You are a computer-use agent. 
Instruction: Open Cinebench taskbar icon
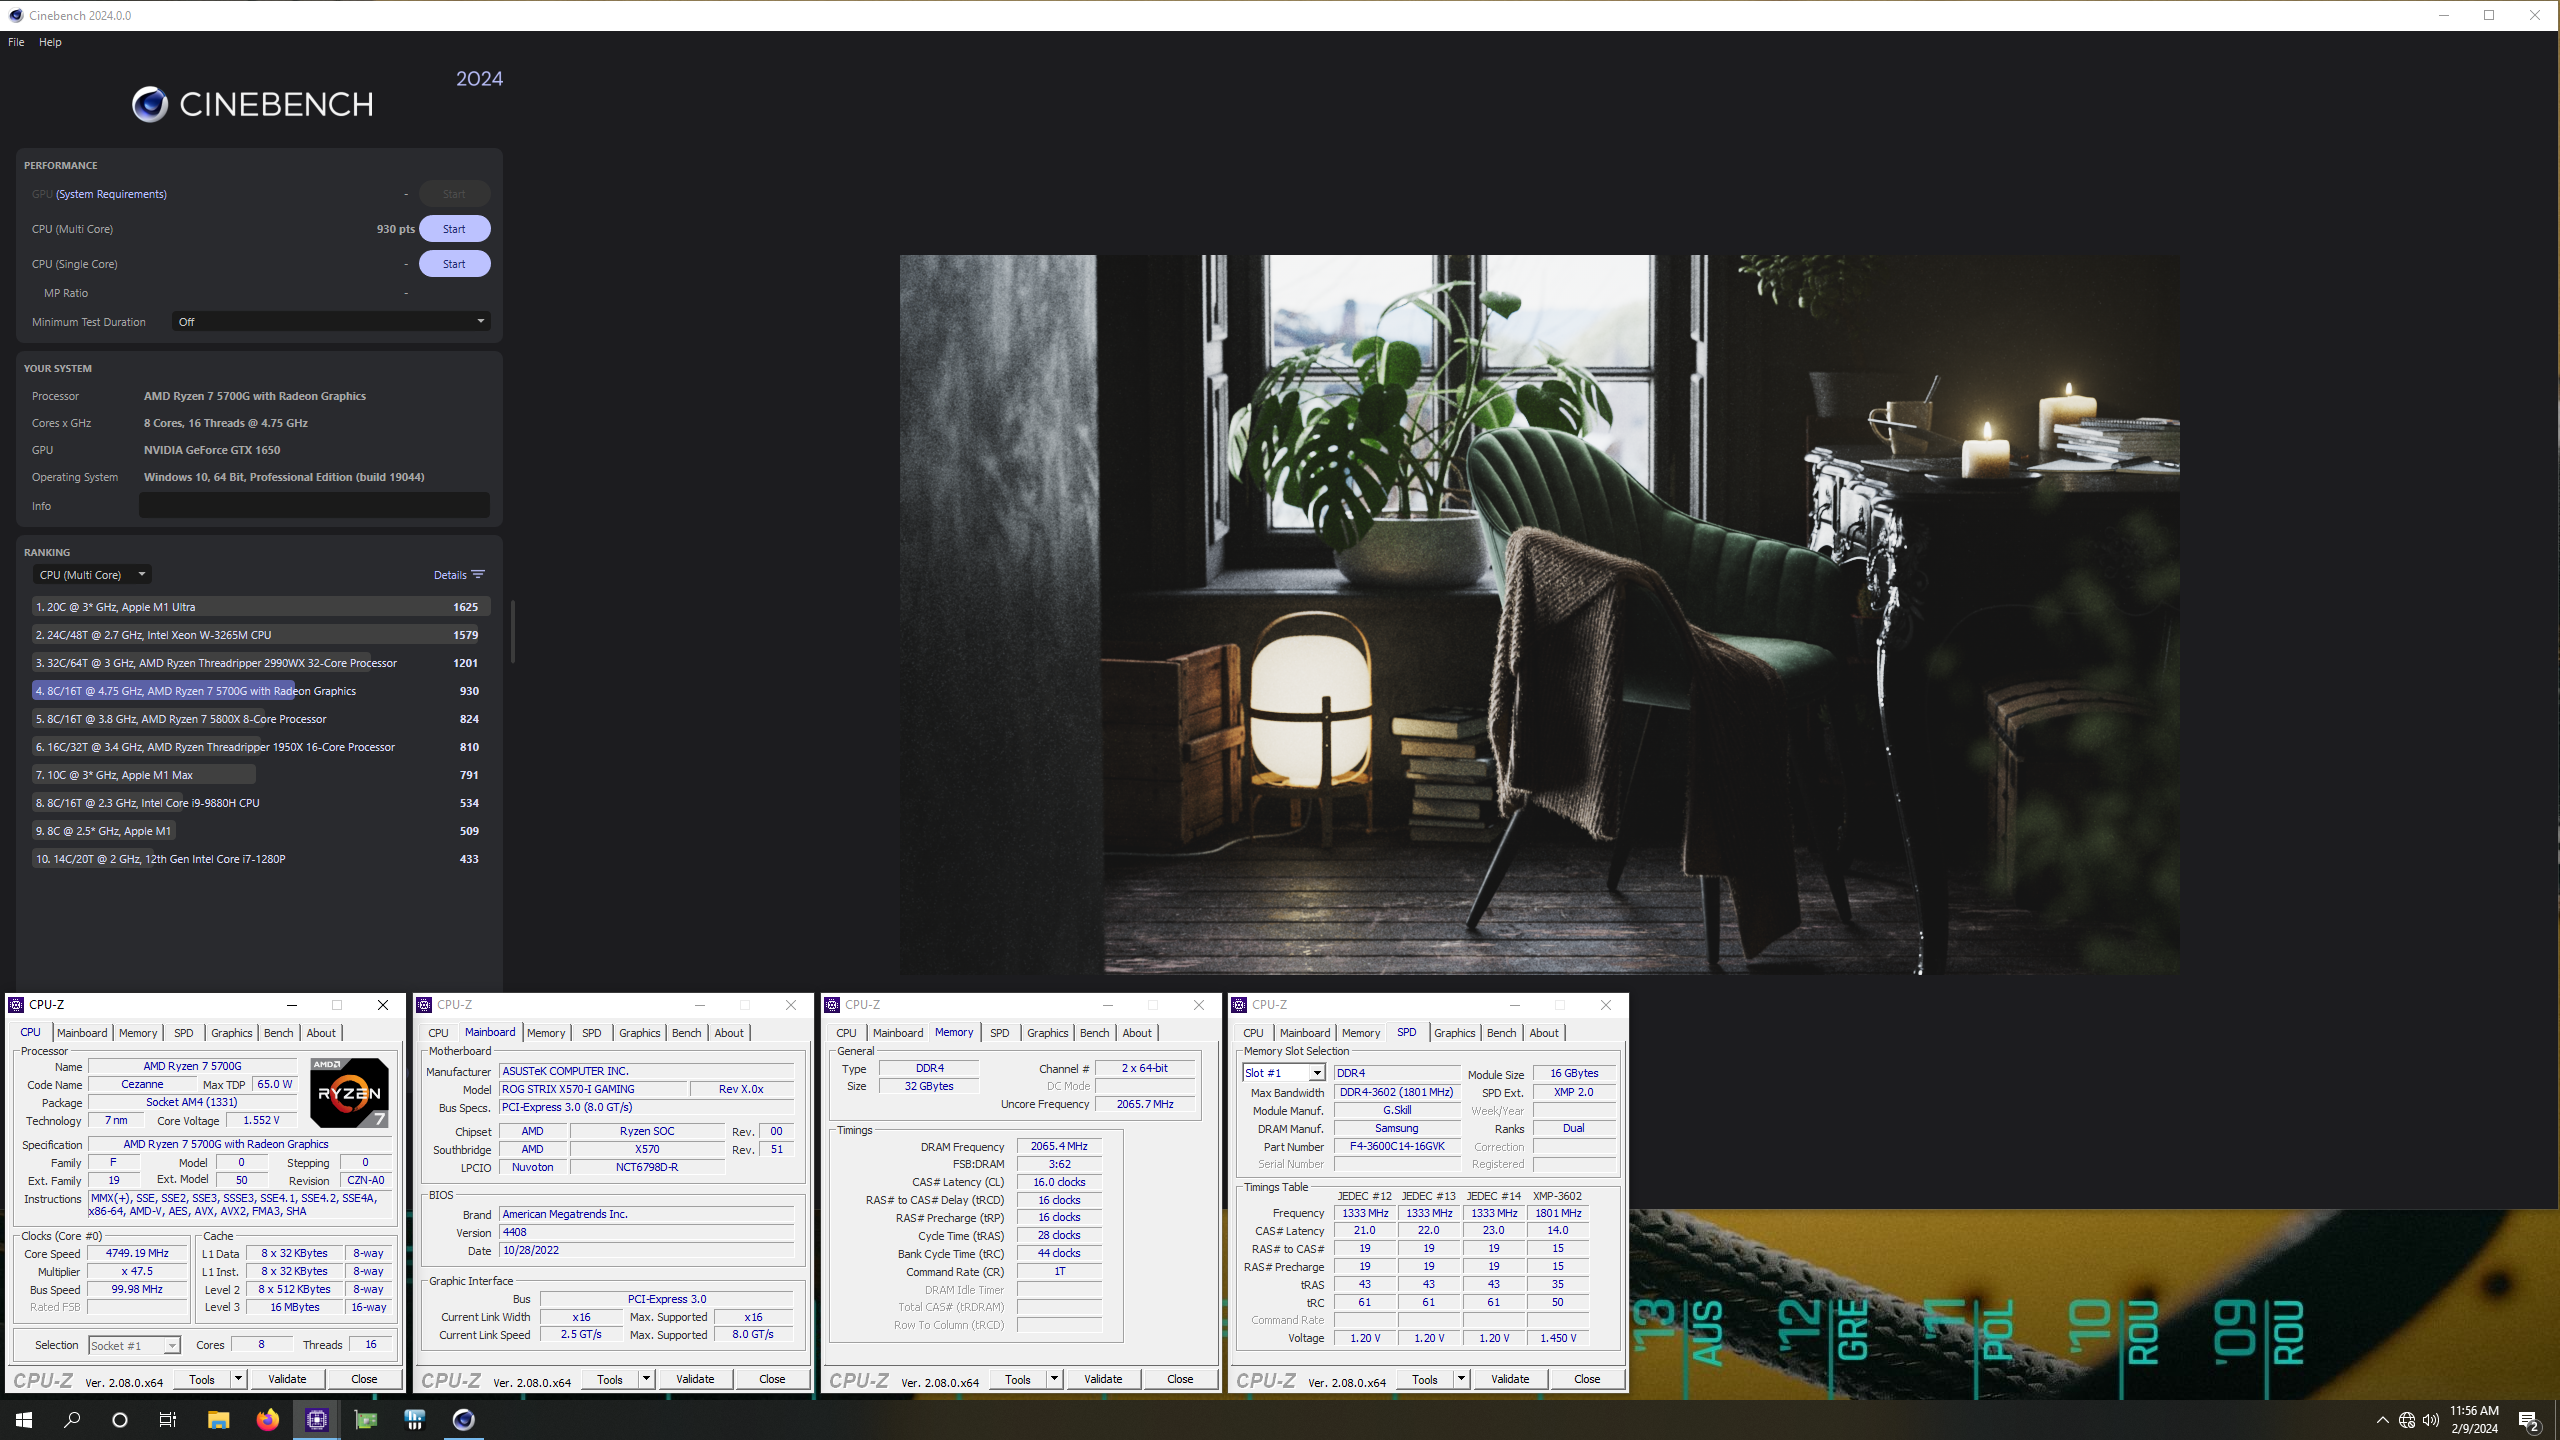coord(463,1420)
